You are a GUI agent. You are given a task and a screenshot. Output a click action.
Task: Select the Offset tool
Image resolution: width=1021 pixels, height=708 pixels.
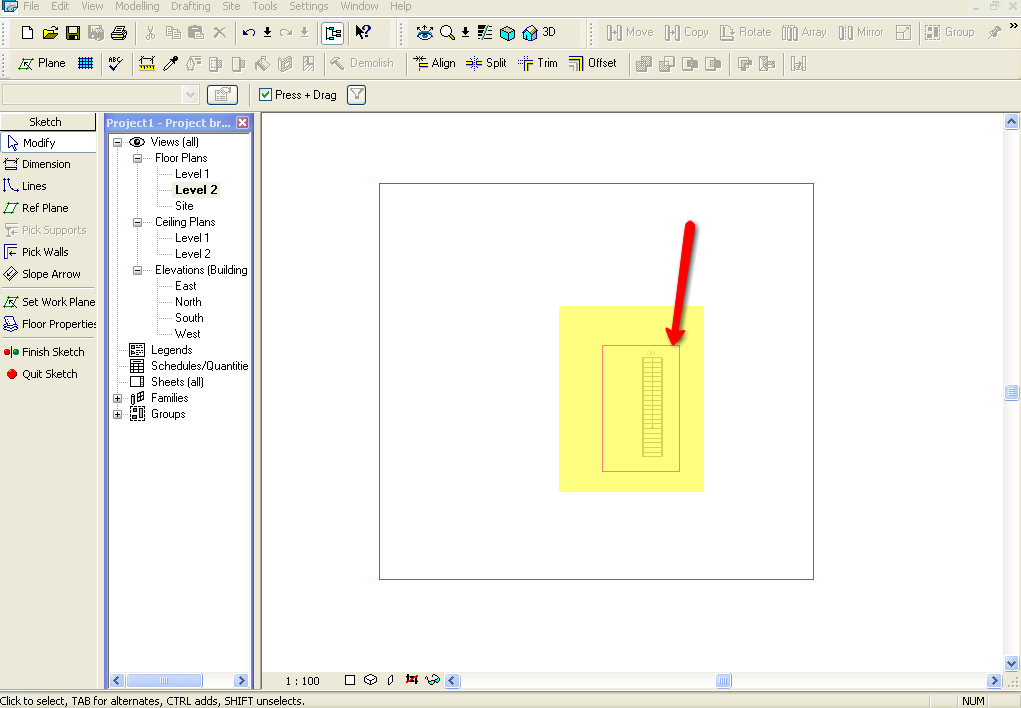(592, 63)
